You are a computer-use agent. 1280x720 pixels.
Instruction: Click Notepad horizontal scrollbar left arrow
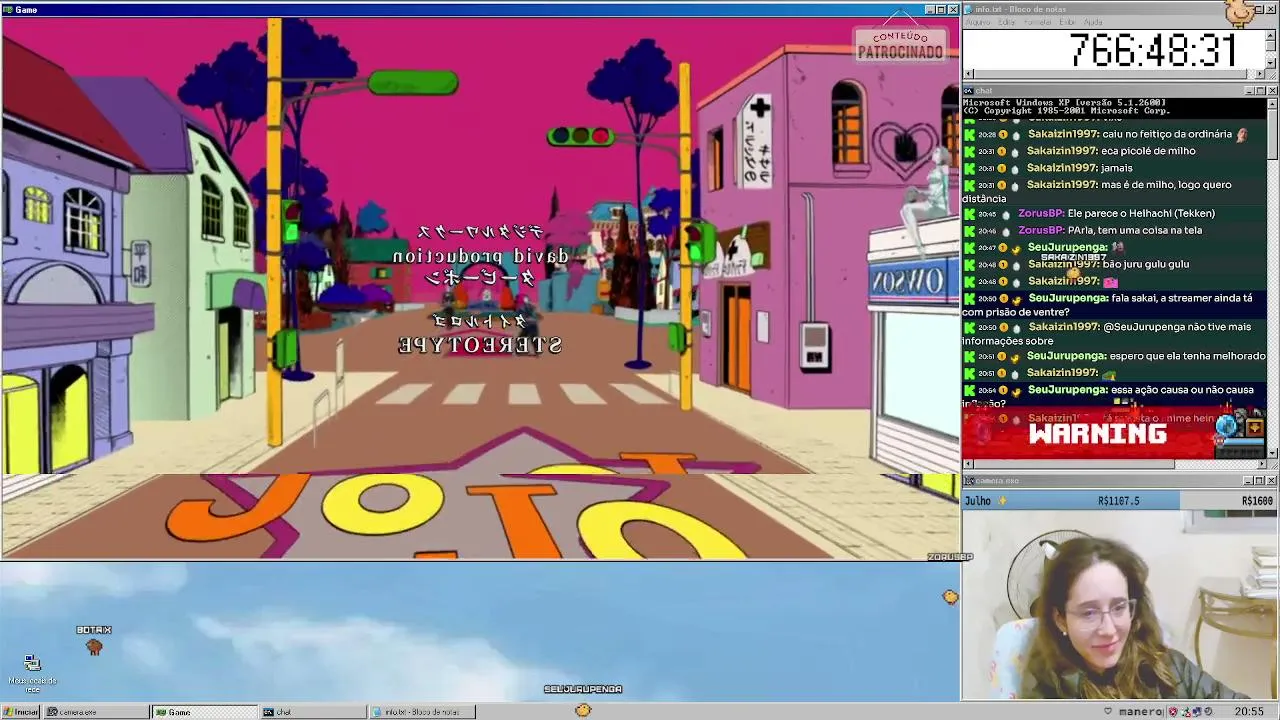coord(968,74)
